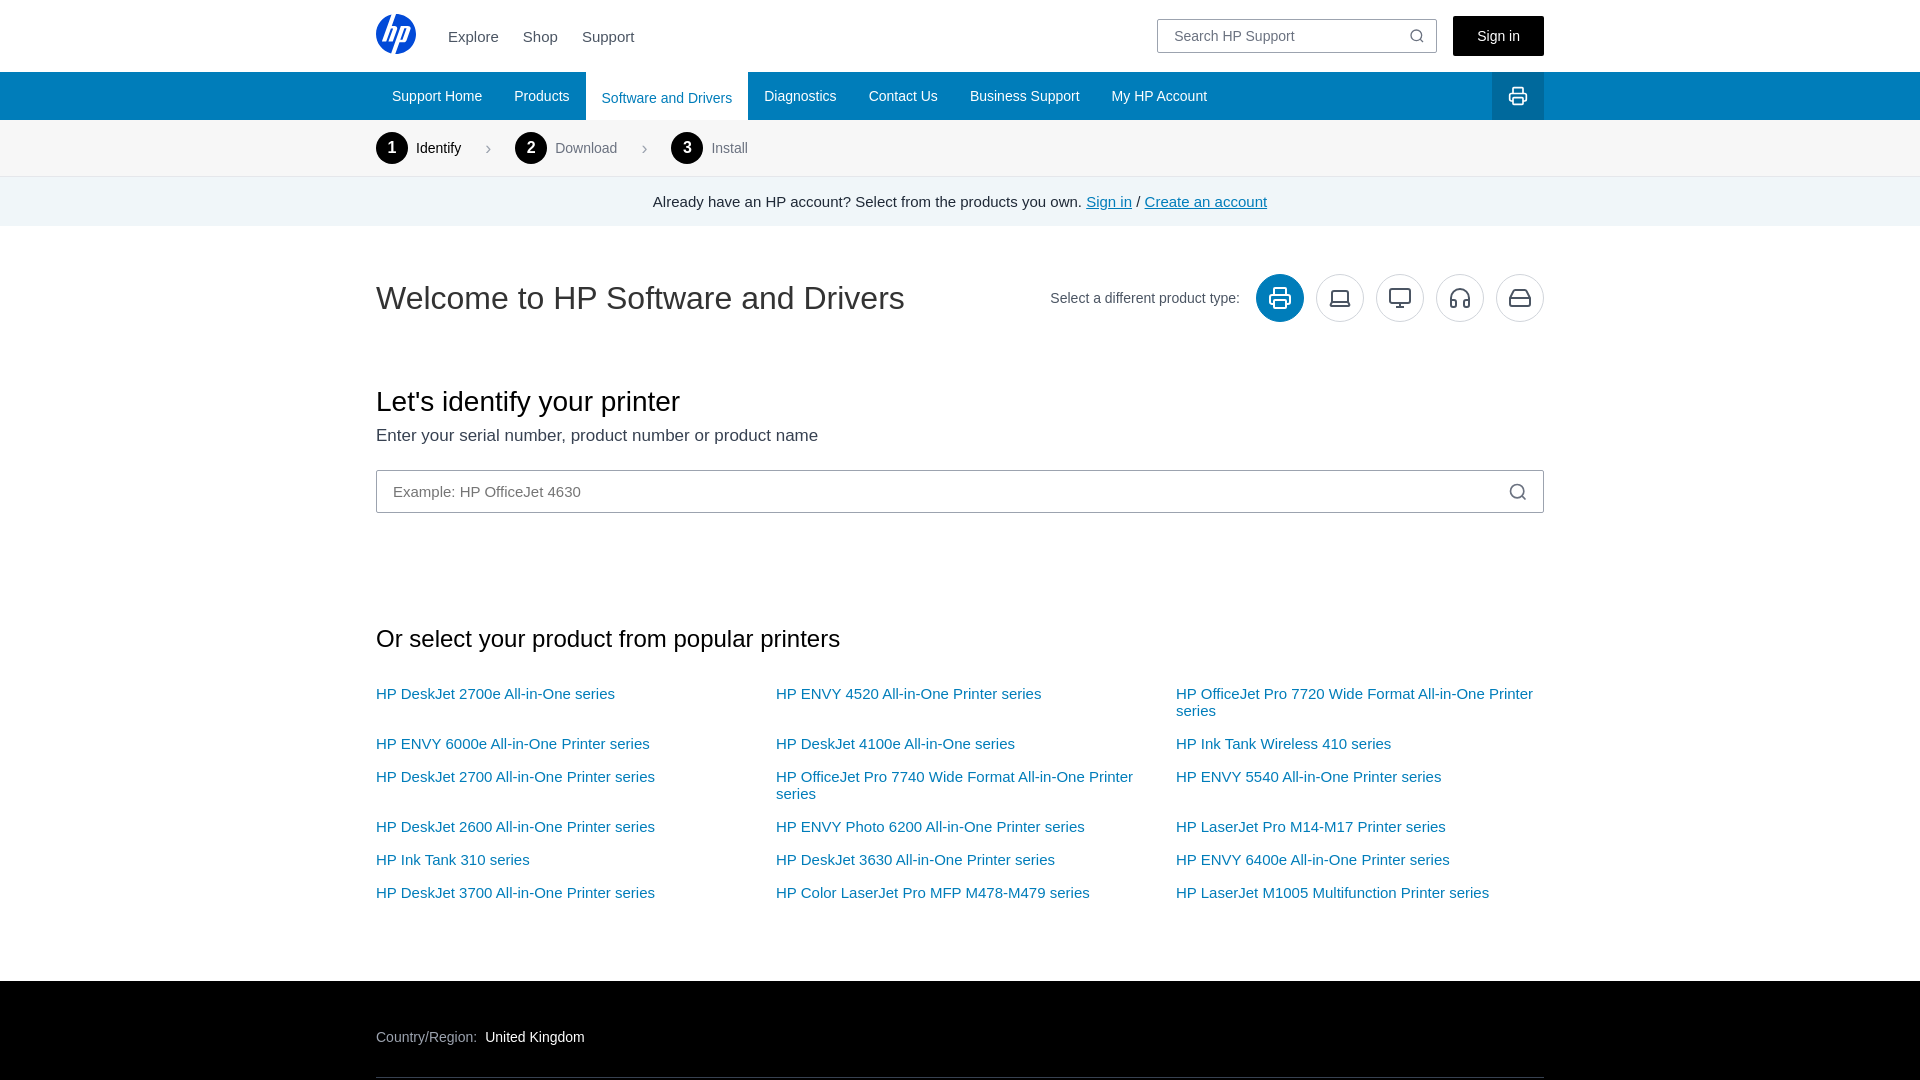This screenshot has height=1080, width=1920.
Task: Open HP DeskJet 2700e All-in-One series
Action: pos(496,694)
